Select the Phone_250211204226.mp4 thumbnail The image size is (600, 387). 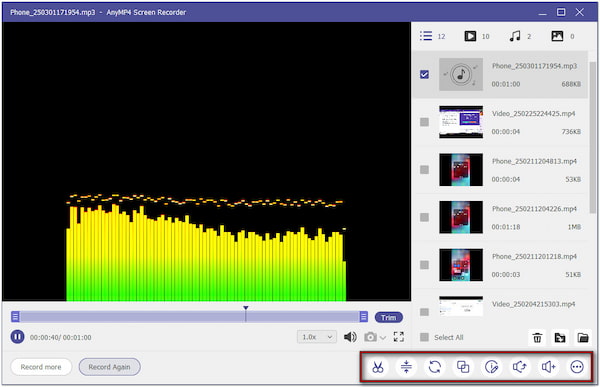point(461,217)
